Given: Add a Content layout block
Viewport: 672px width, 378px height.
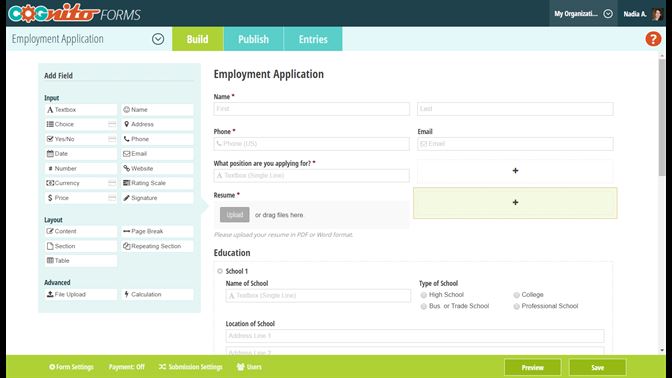Looking at the screenshot, I should click(81, 231).
